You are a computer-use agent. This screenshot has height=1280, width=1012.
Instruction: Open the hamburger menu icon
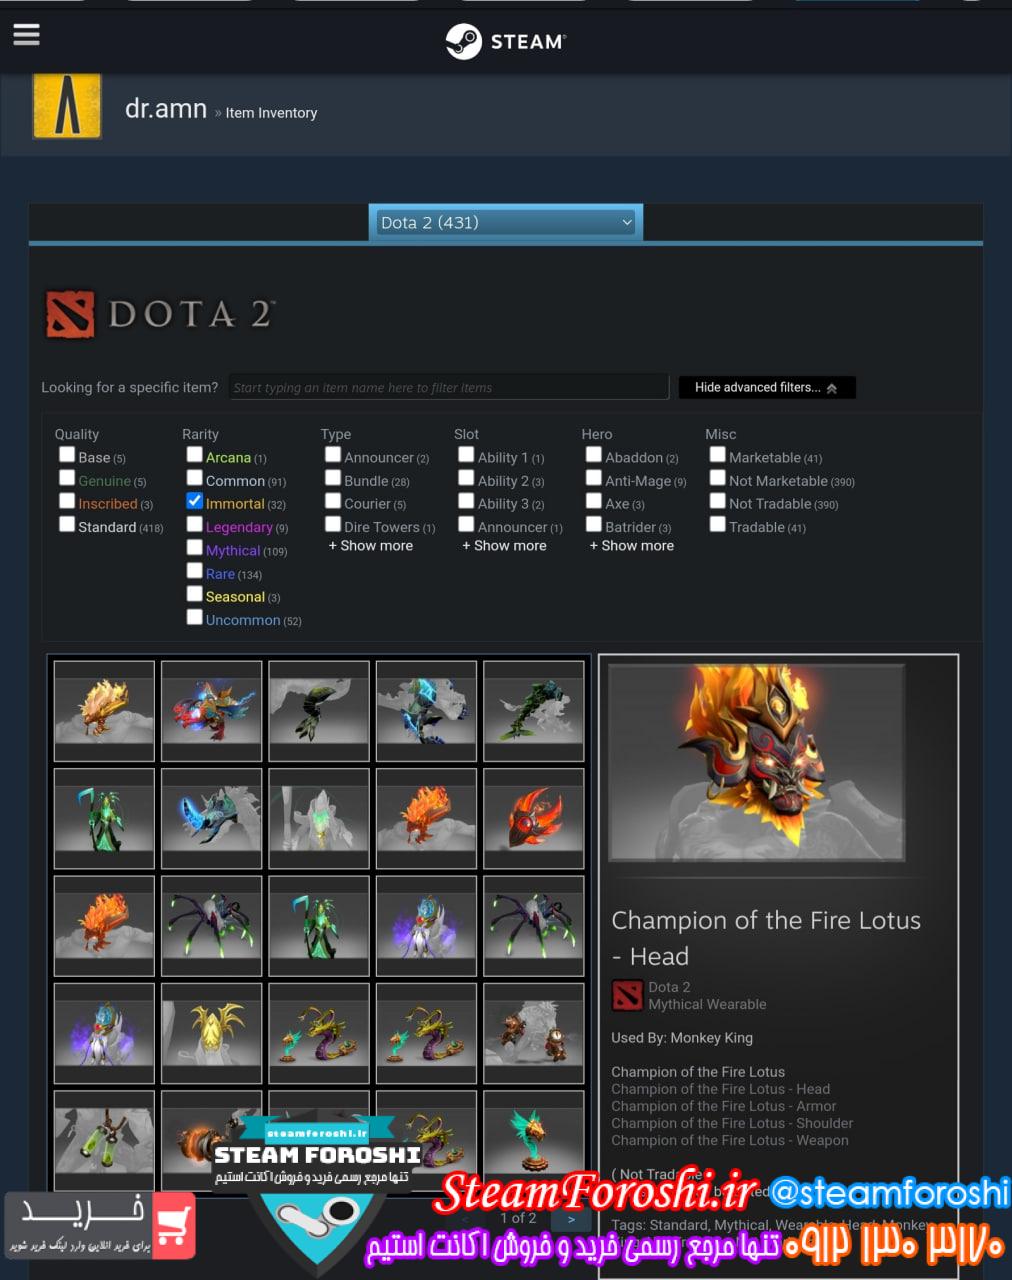point(26,35)
